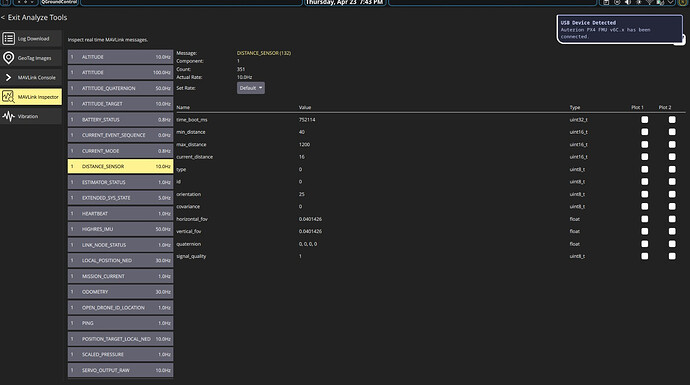Click the orientation value 25

[x=301, y=194]
